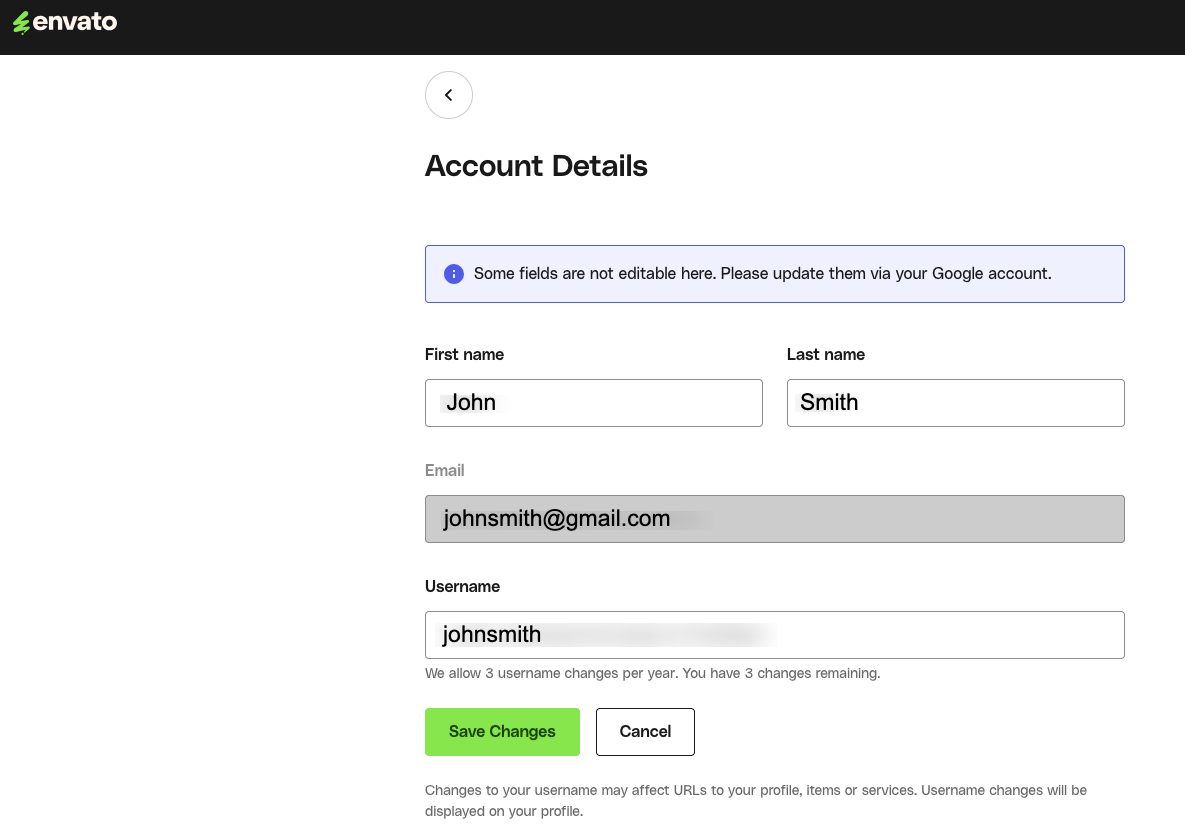Image resolution: width=1185 pixels, height=832 pixels.
Task: Click the info symbol next to the Google account message
Action: (x=453, y=273)
